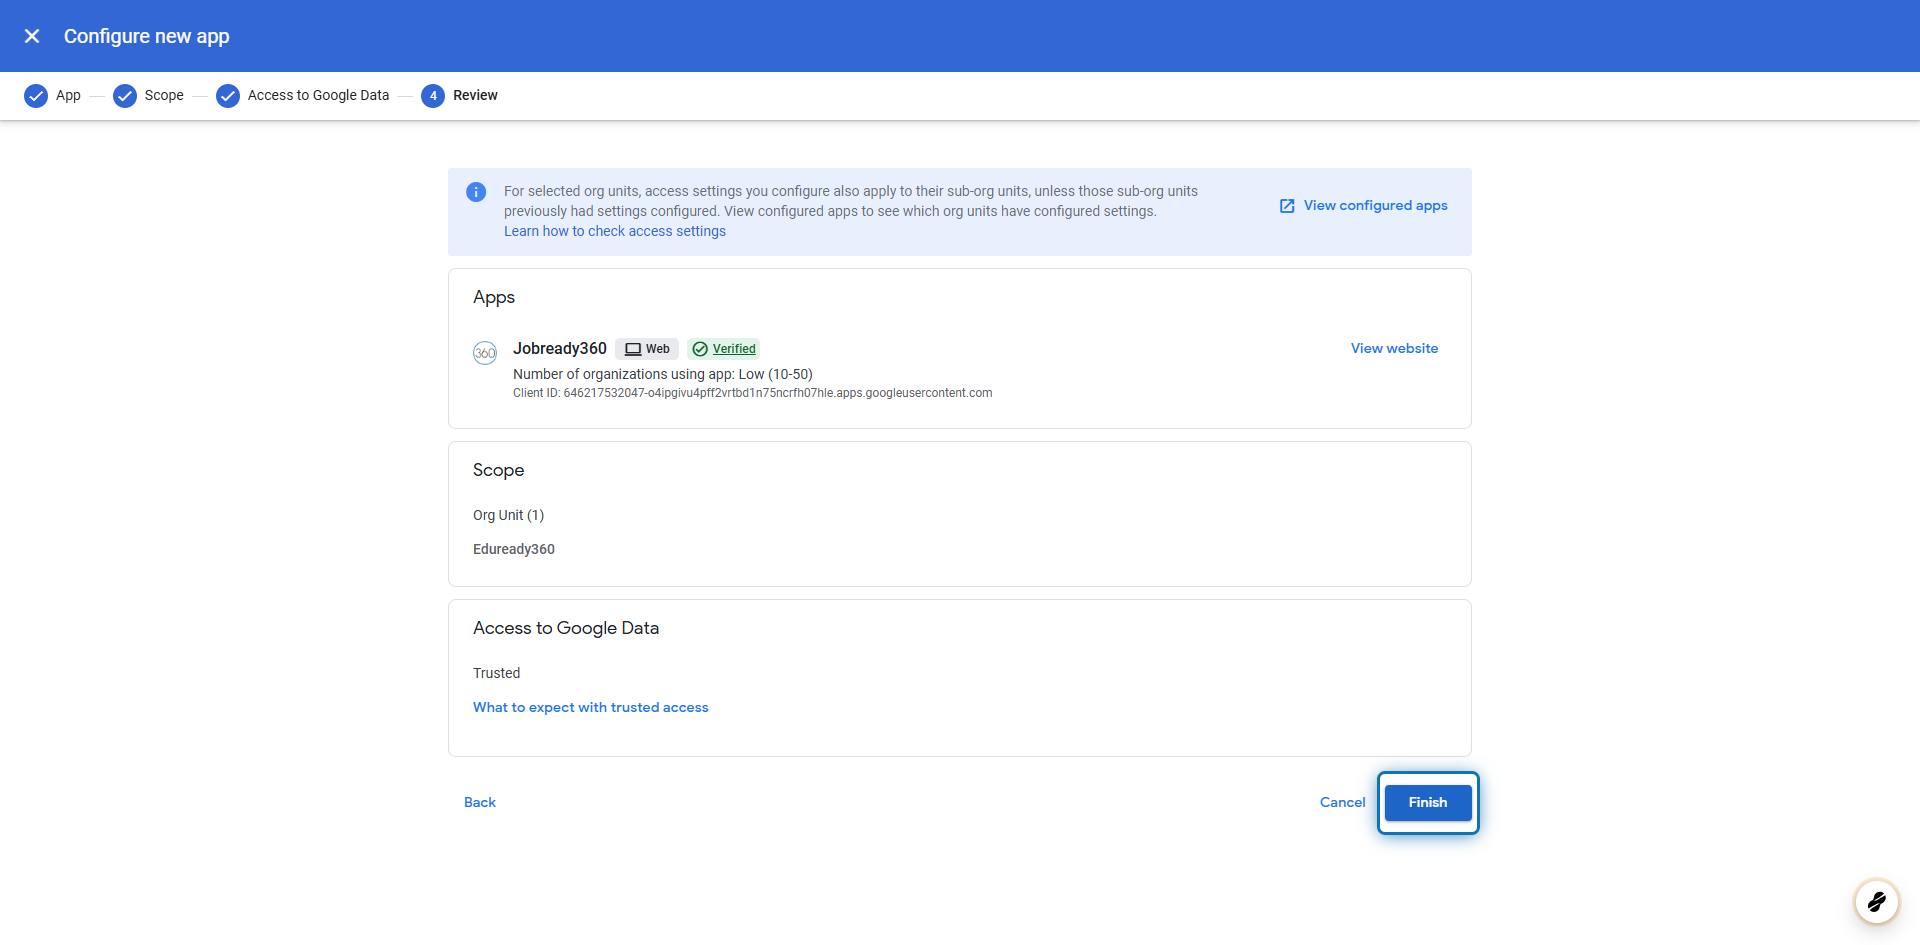
Task: Click Finish to complete configuration
Action: 1428,802
